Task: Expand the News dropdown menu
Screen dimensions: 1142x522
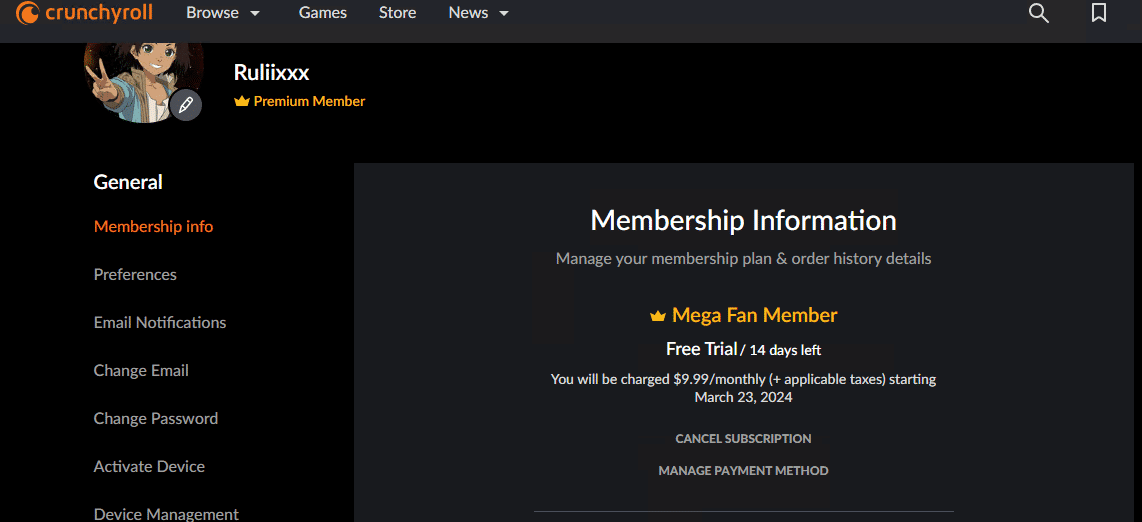Action: pos(478,13)
